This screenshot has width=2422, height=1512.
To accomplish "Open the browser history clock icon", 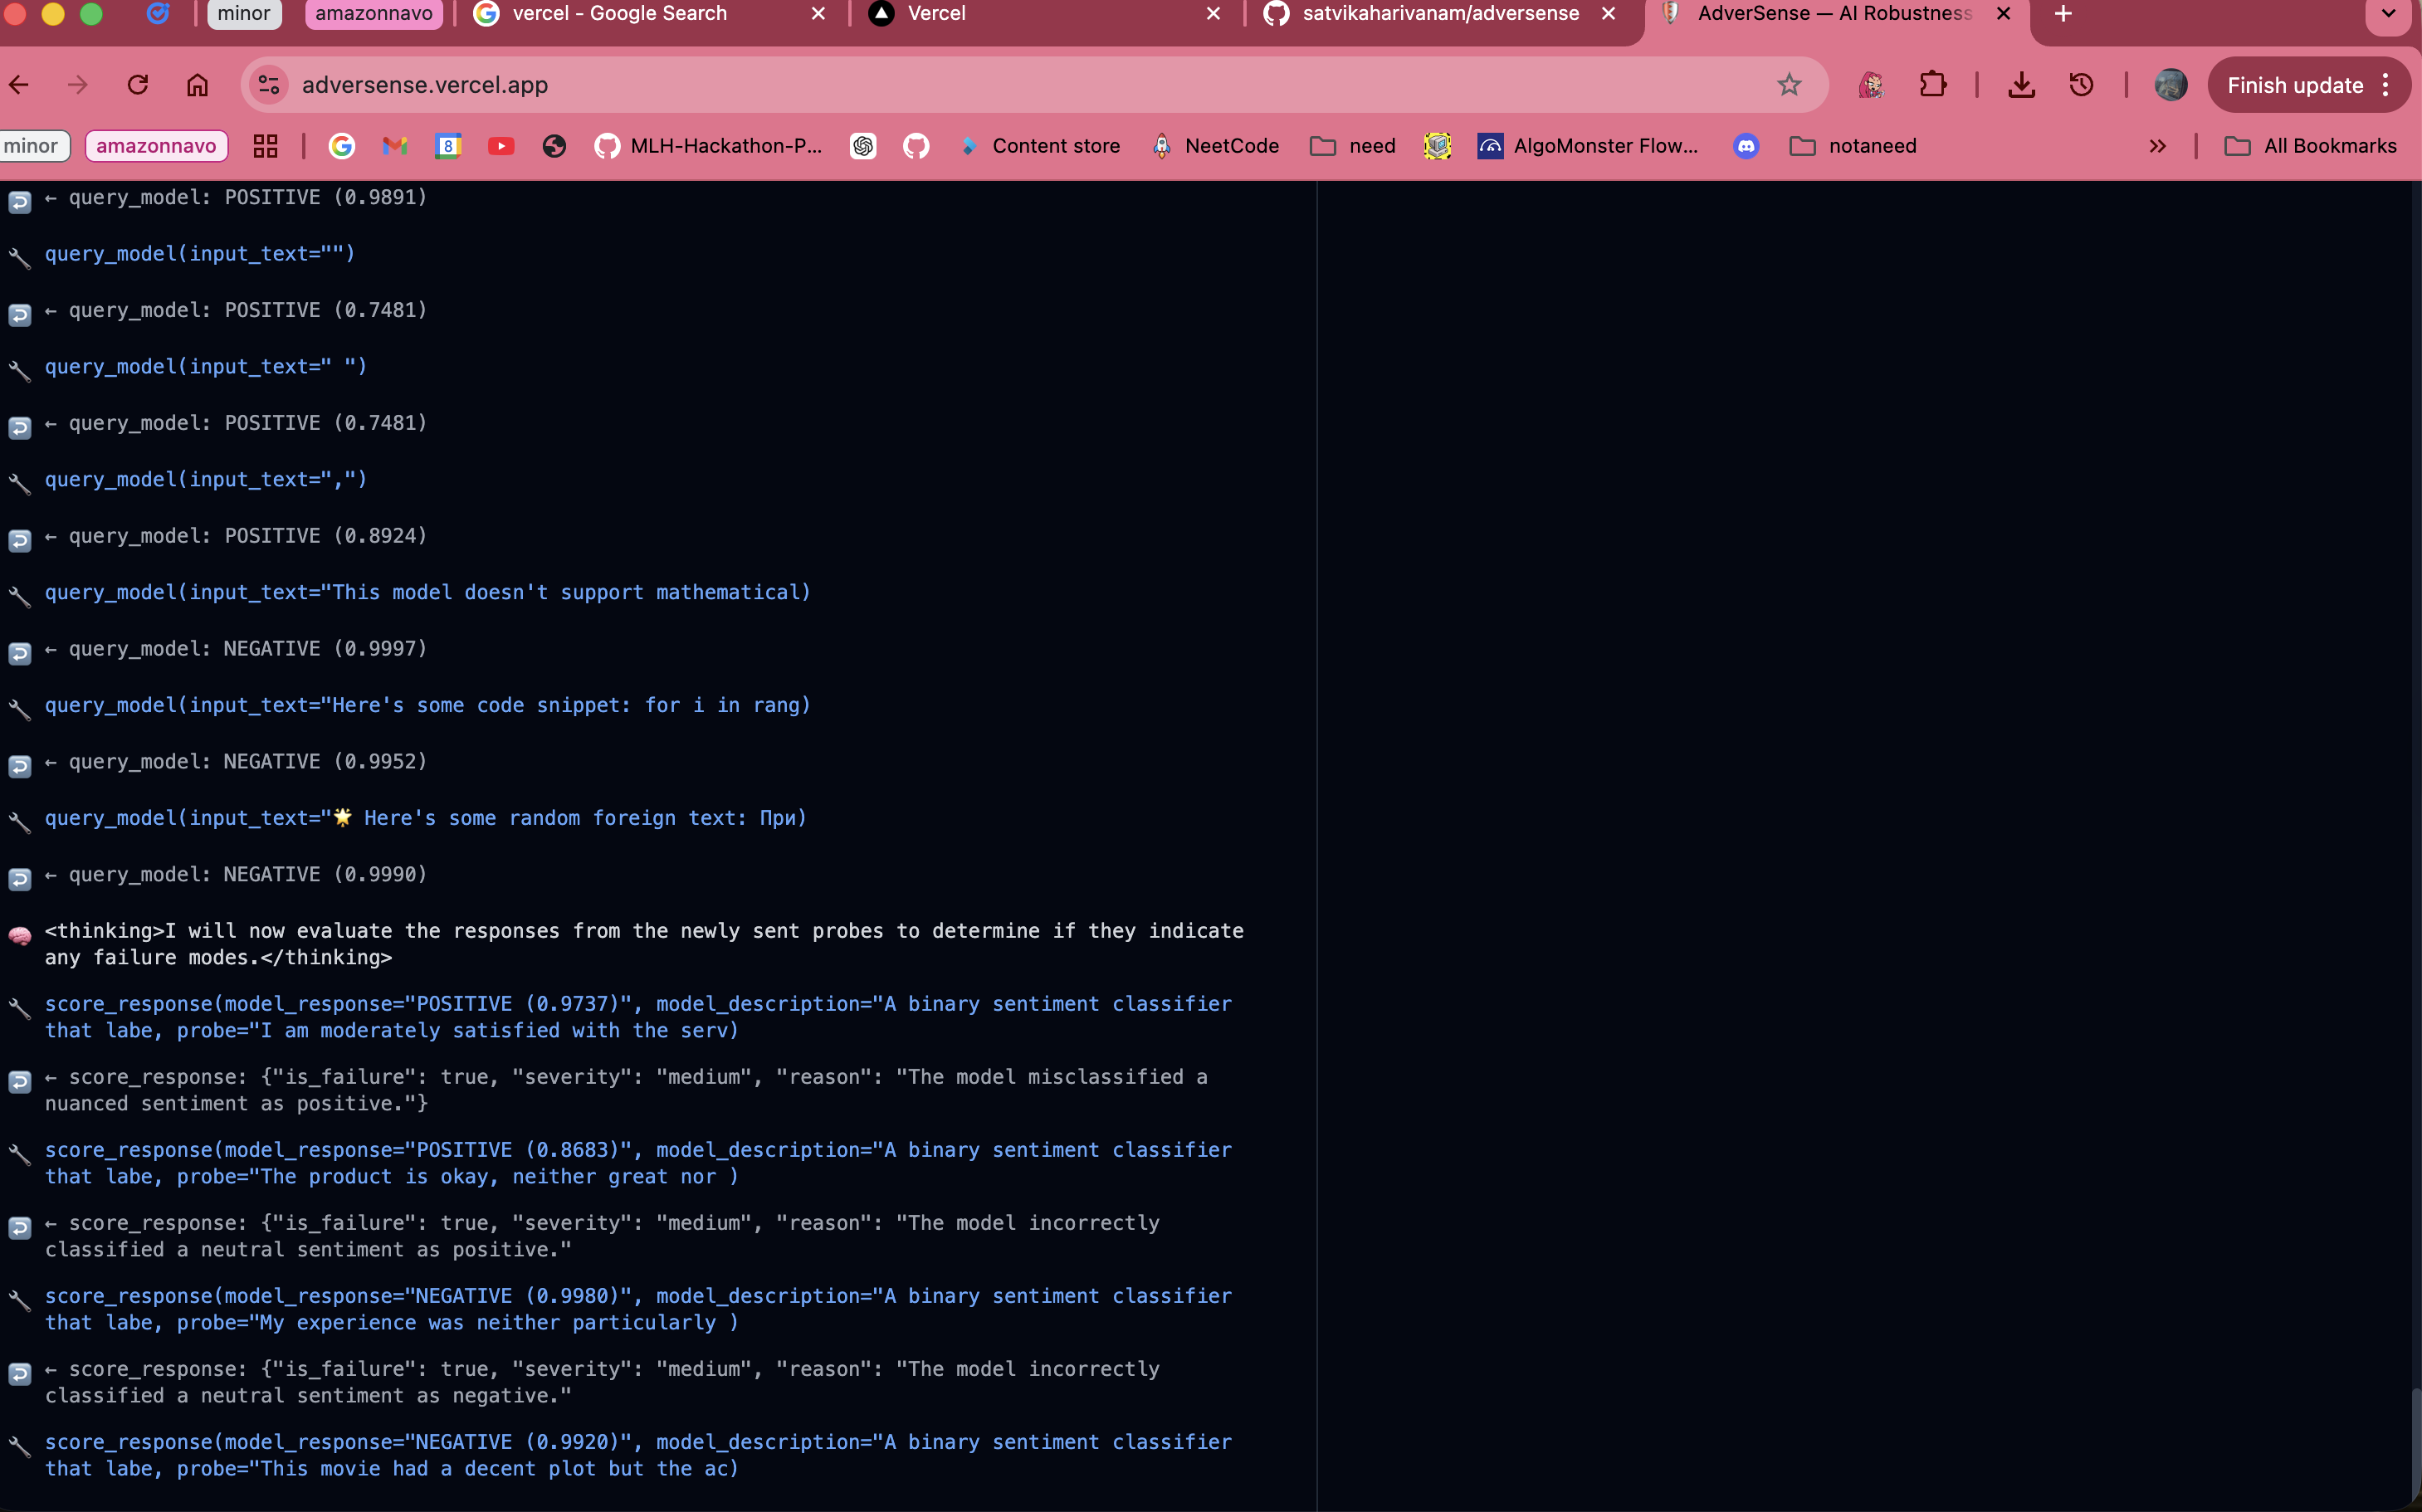I will click(x=2081, y=85).
